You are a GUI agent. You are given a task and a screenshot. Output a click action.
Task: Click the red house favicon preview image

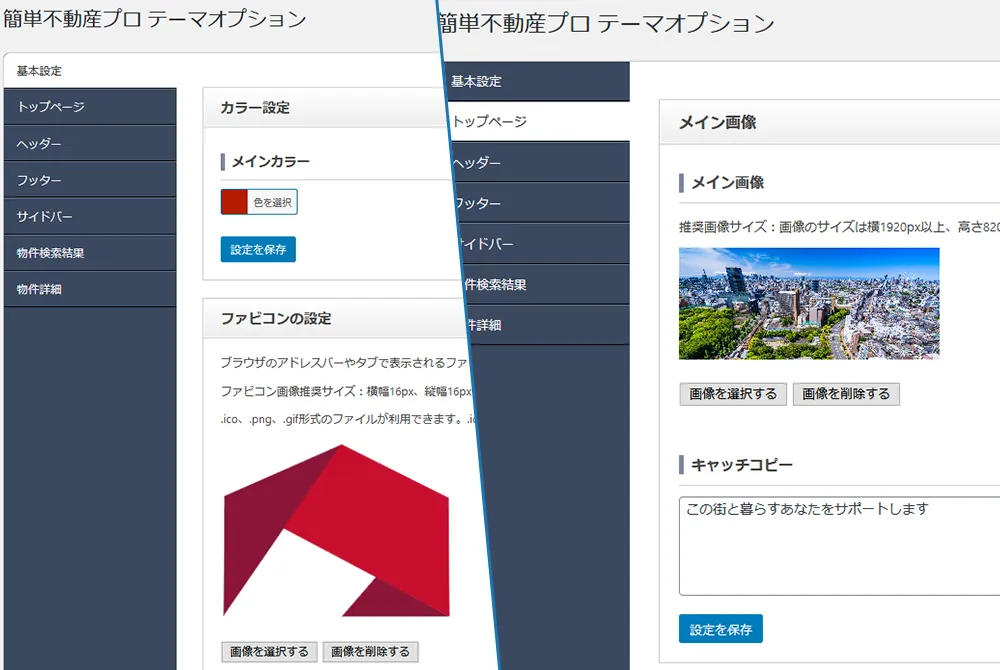point(336,530)
